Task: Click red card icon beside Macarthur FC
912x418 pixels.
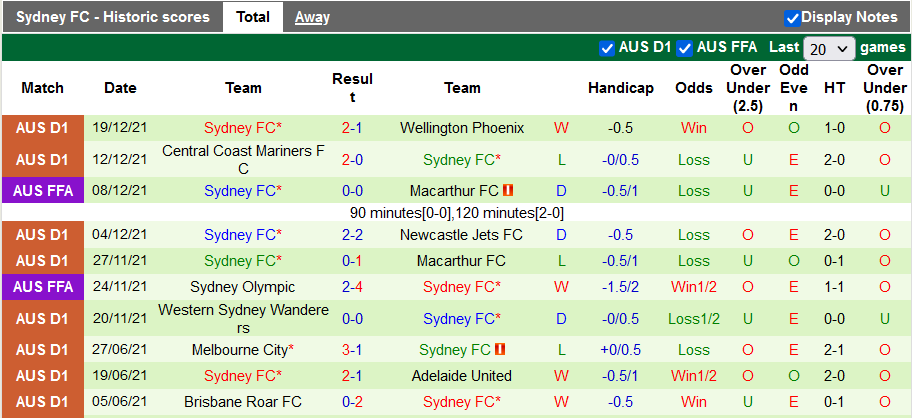Action: pyautogui.click(x=508, y=190)
